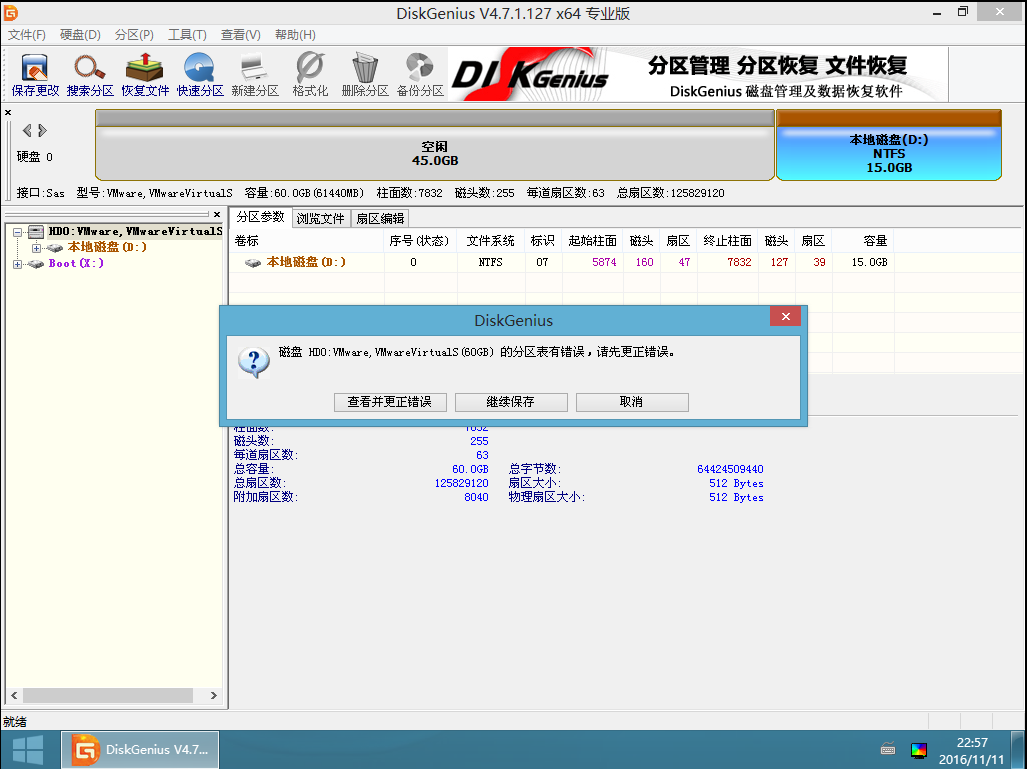Select the 本地磁盘(D:) NTFS 15.0GB block
Image resolution: width=1027 pixels, height=769 pixels.
click(889, 145)
